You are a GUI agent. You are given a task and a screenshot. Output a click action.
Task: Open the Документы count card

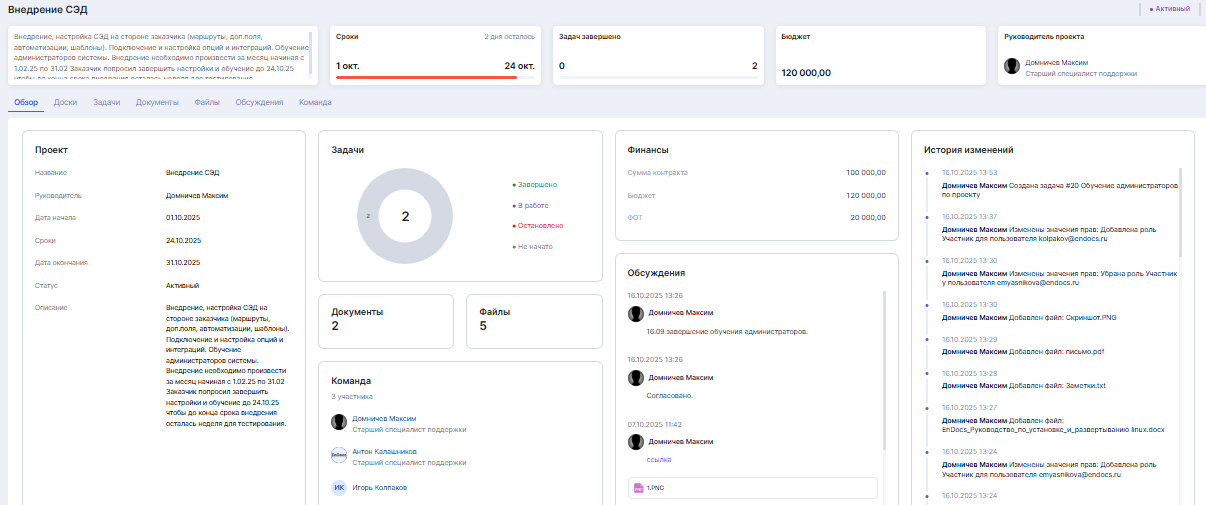[385, 319]
